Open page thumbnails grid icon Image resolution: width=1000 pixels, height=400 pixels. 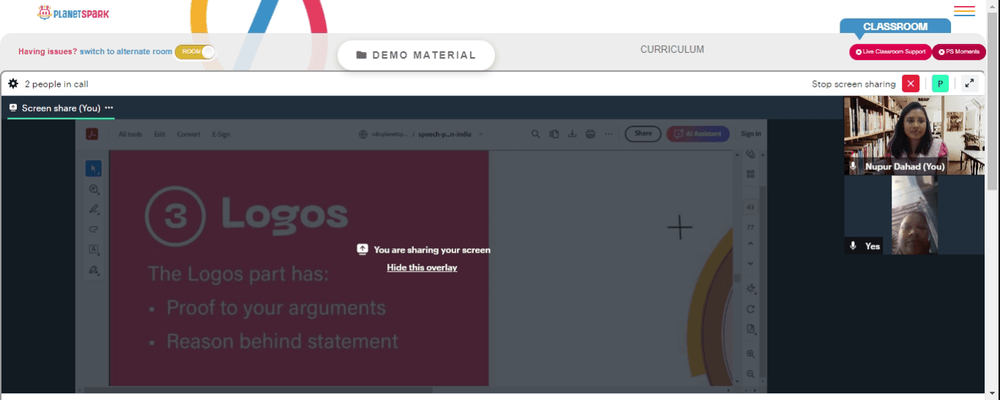[x=750, y=174]
